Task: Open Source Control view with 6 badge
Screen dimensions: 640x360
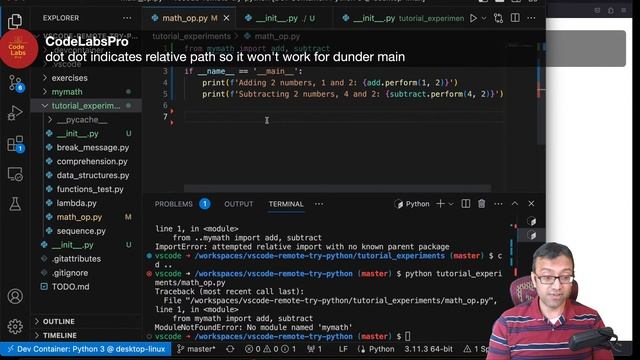Action: (x=16, y=83)
